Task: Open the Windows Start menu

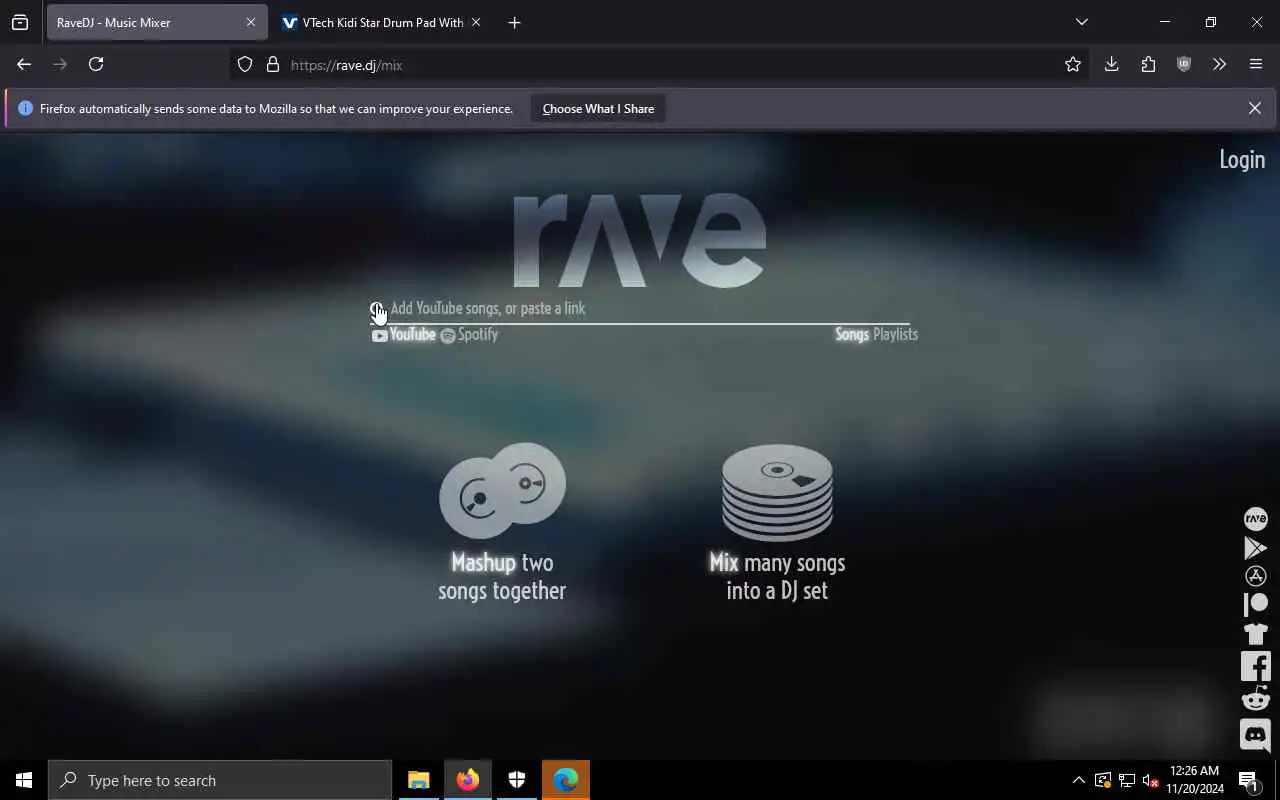Action: click(24, 780)
